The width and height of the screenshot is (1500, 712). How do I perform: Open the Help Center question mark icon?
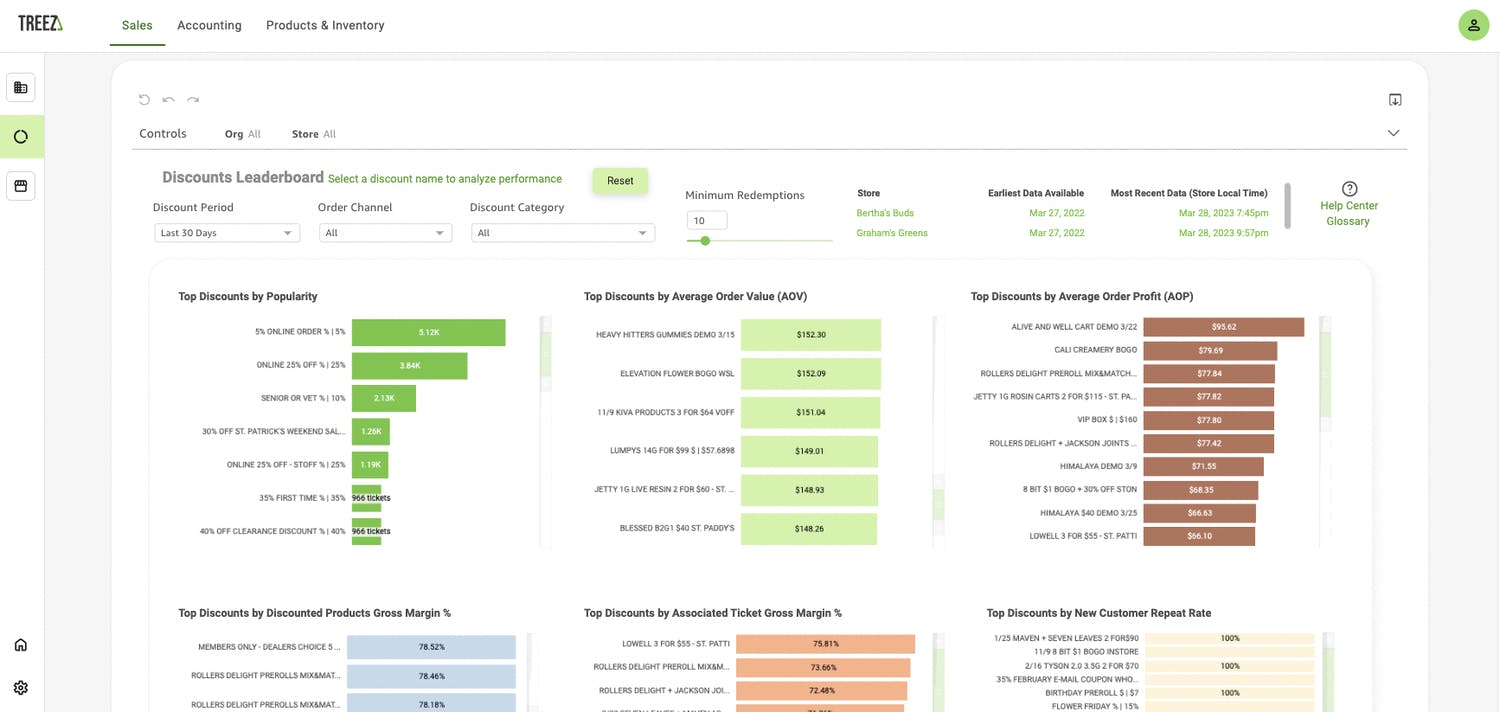(1349, 189)
